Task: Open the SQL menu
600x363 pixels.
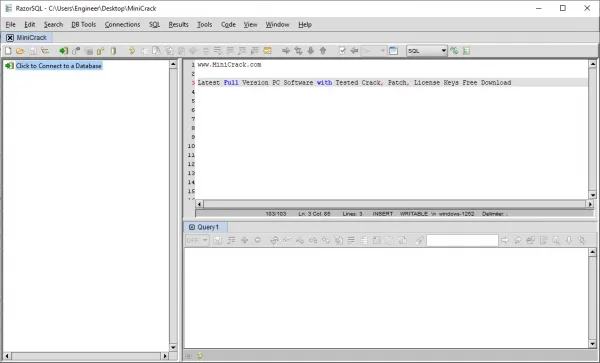Action: click(x=154, y=24)
